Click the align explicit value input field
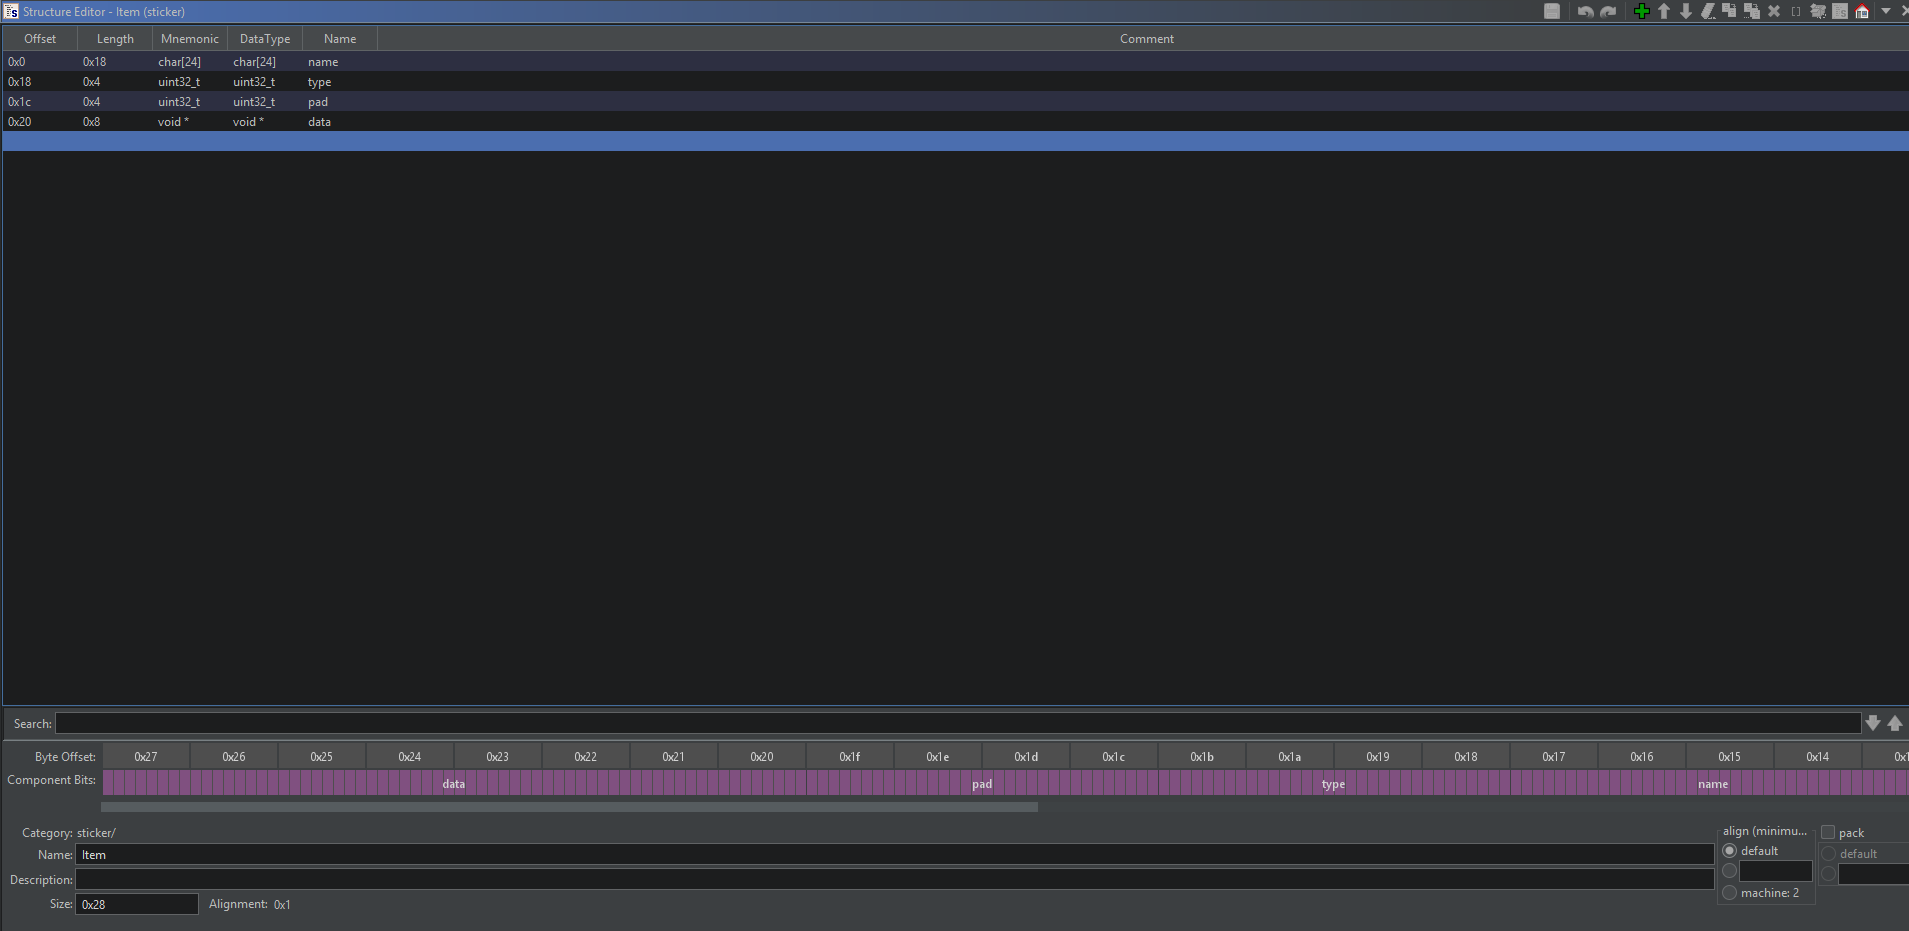This screenshot has height=931, width=1909. coord(1776,872)
